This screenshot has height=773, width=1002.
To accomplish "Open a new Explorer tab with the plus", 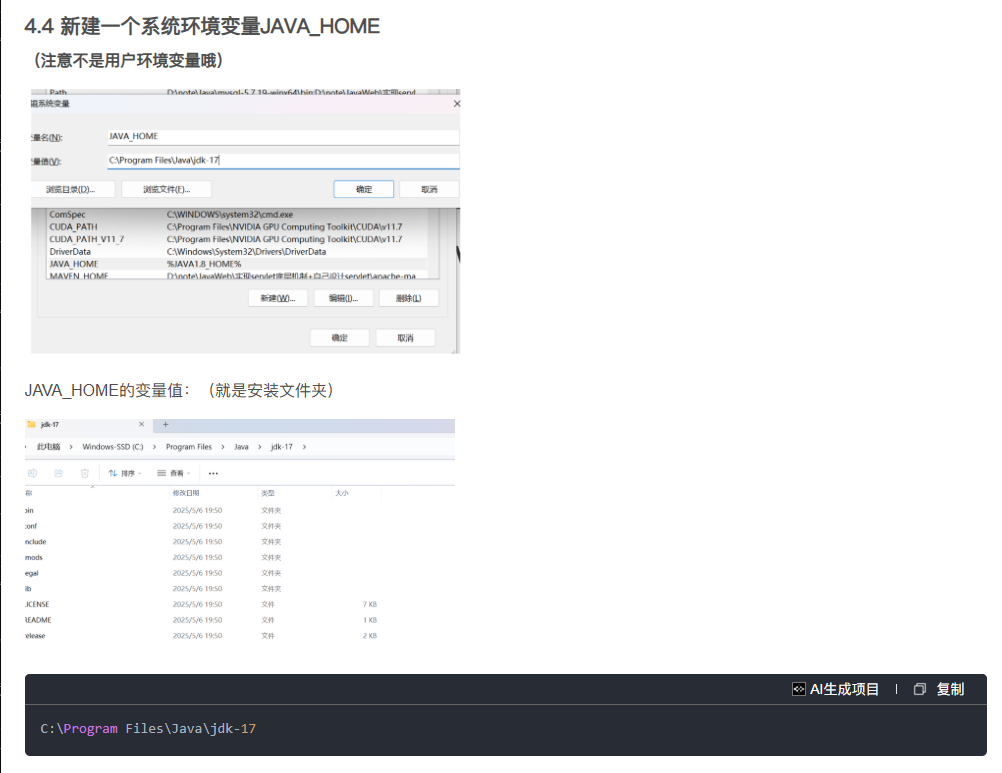I will click(165, 424).
